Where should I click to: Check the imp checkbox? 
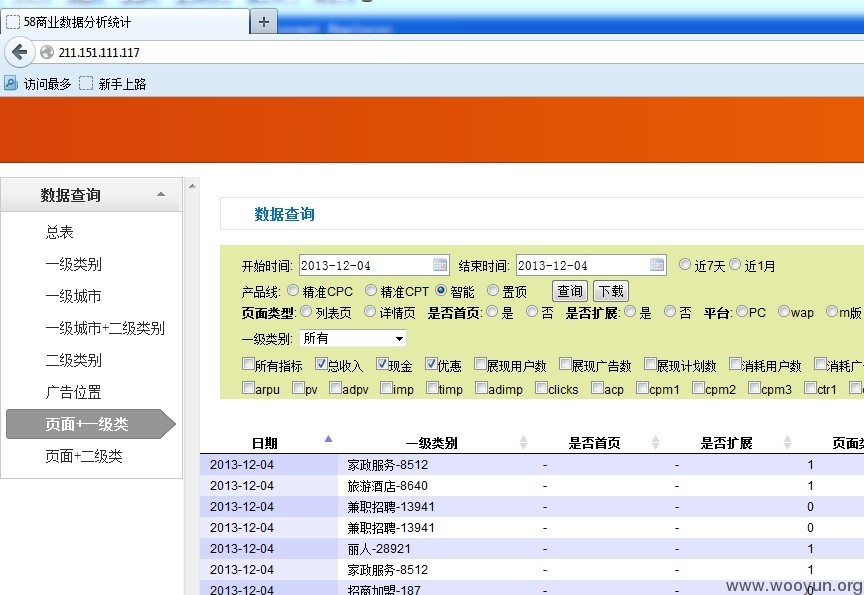386,388
